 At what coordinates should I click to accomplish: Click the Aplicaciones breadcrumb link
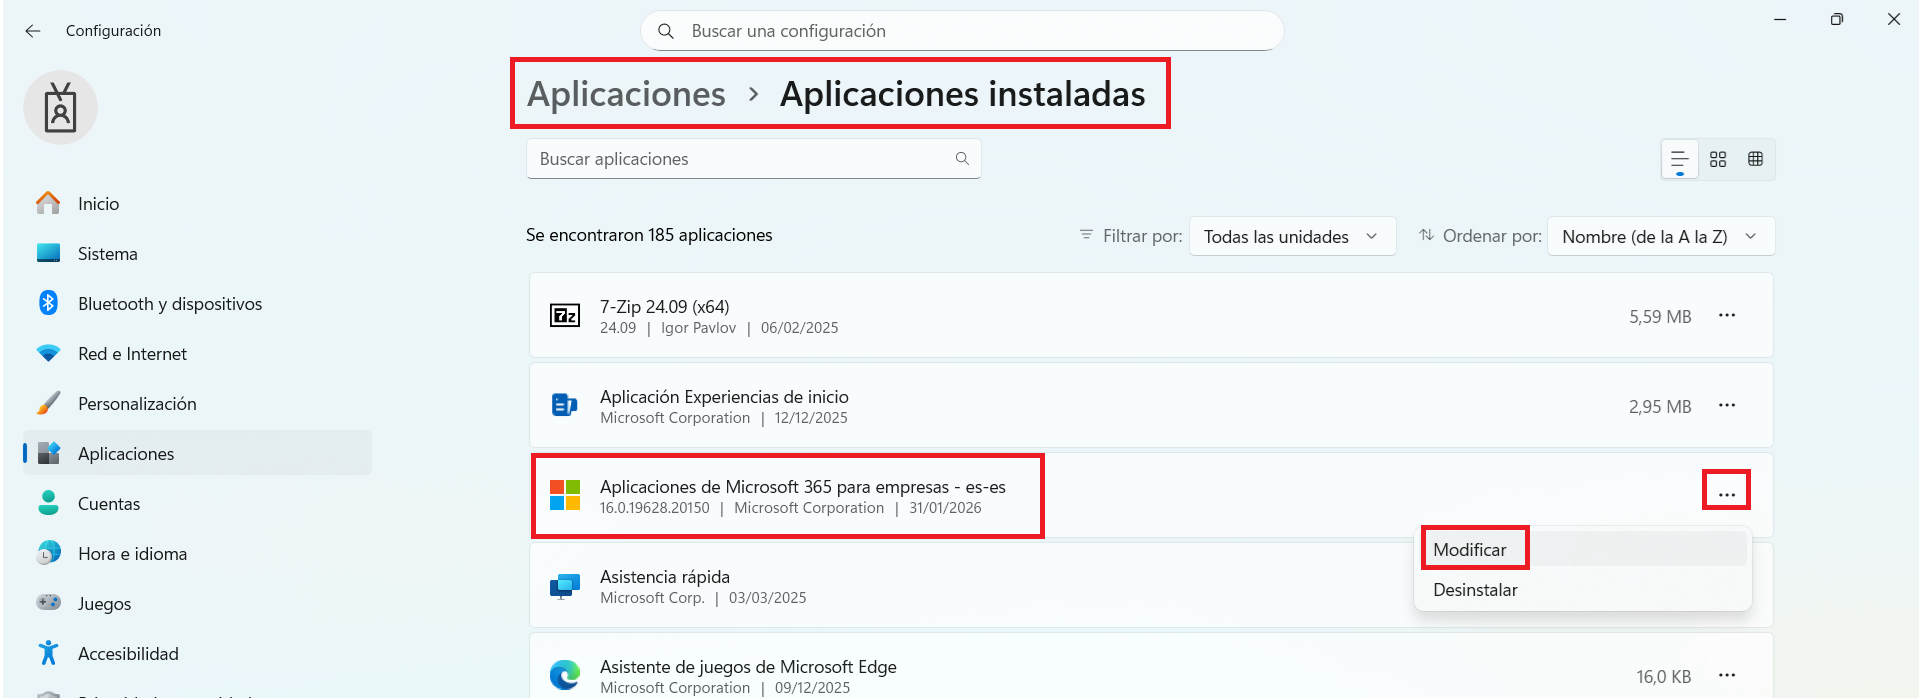(626, 94)
